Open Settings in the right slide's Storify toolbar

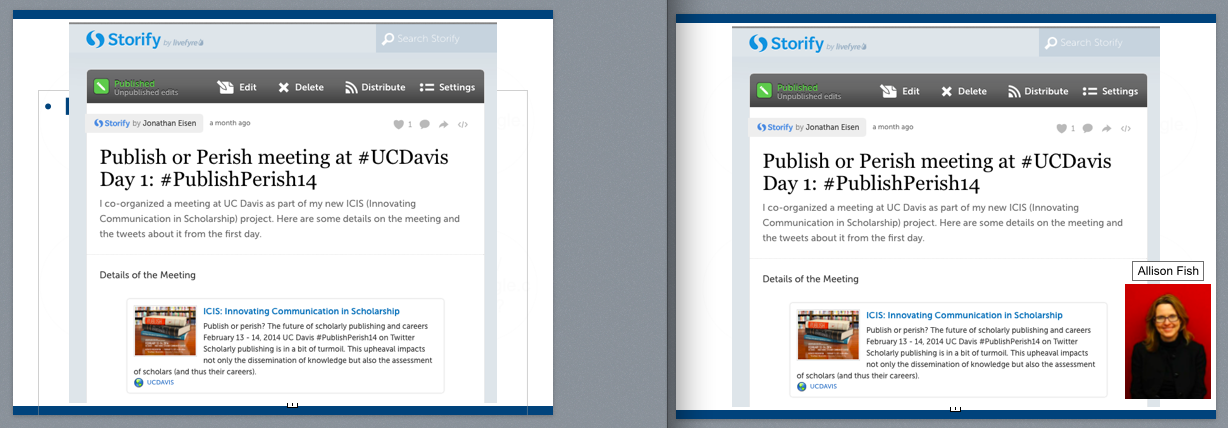(x=1110, y=91)
